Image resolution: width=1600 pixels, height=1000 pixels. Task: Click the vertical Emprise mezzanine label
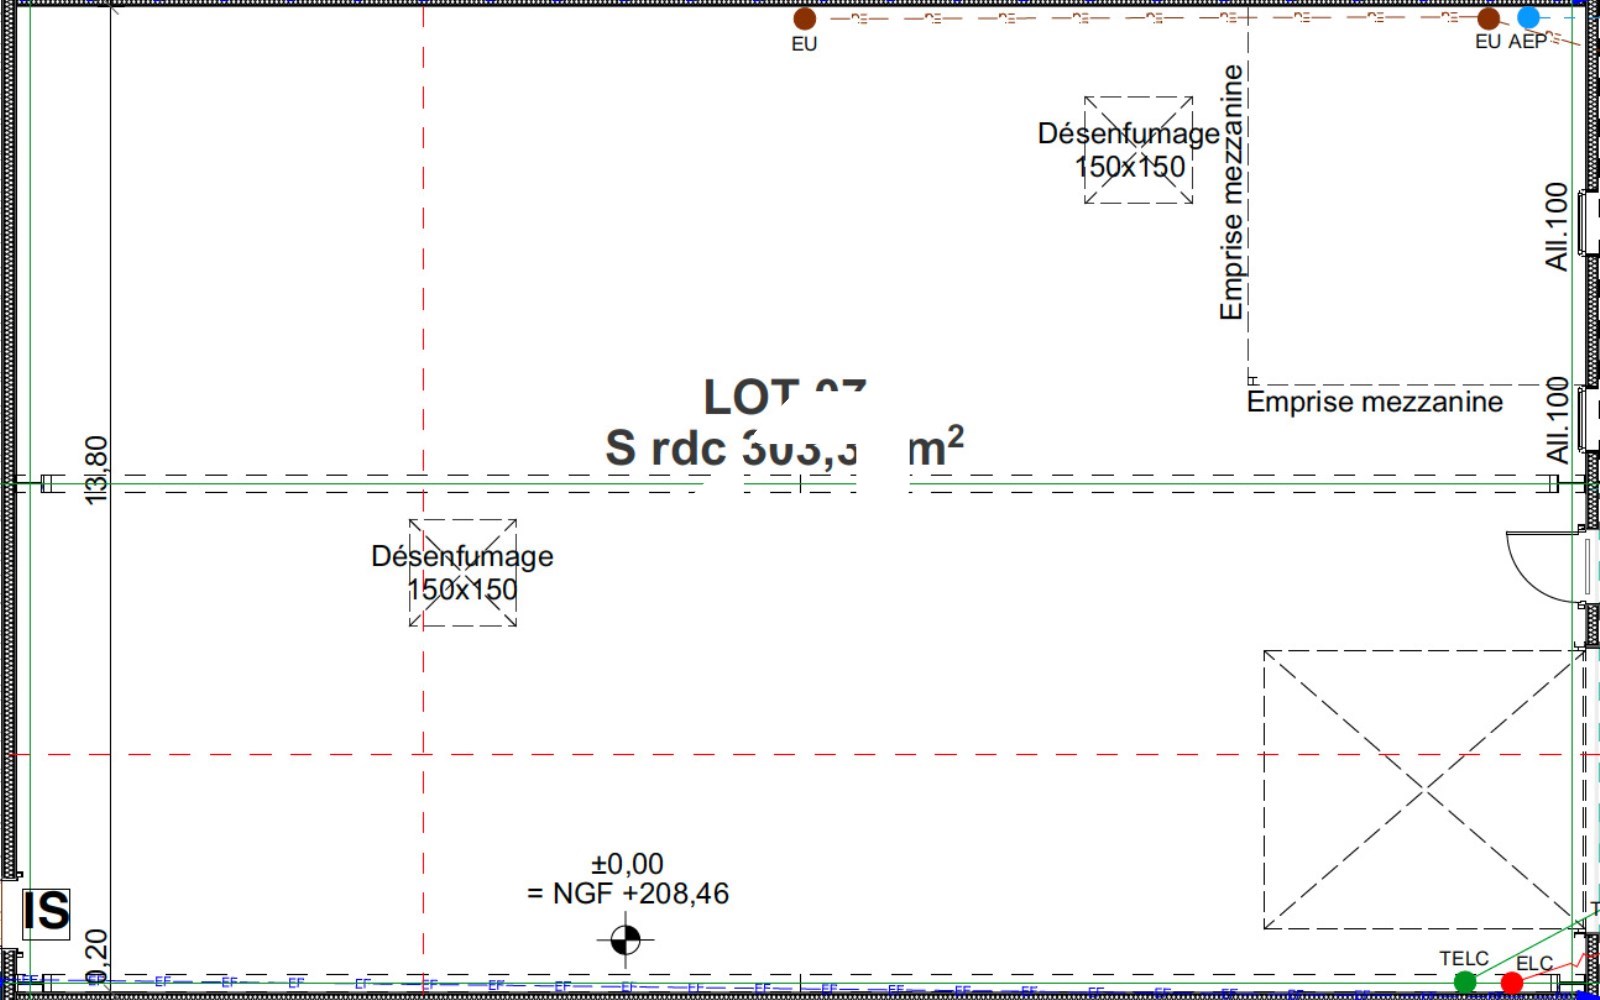(1231, 192)
